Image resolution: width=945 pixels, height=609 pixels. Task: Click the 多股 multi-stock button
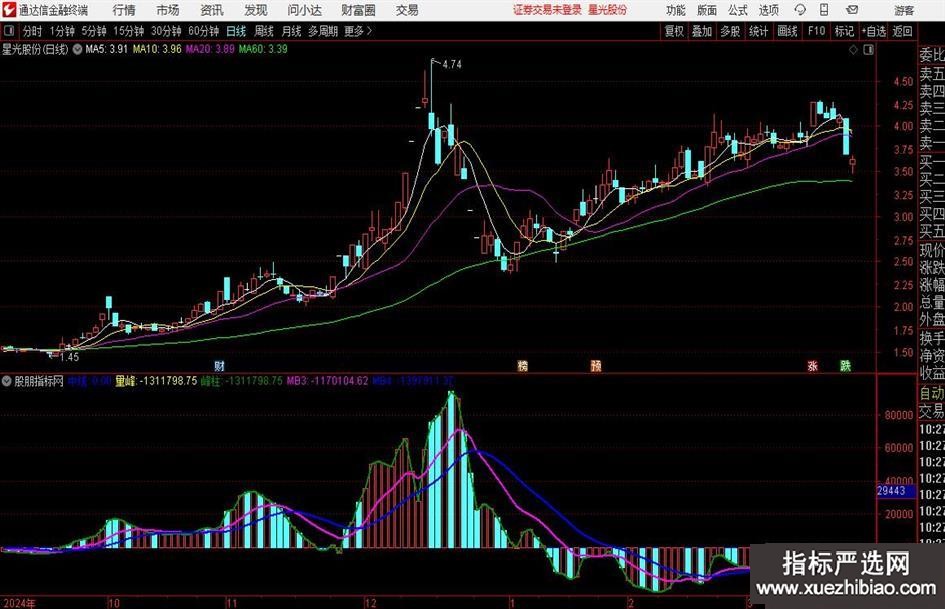tap(730, 31)
